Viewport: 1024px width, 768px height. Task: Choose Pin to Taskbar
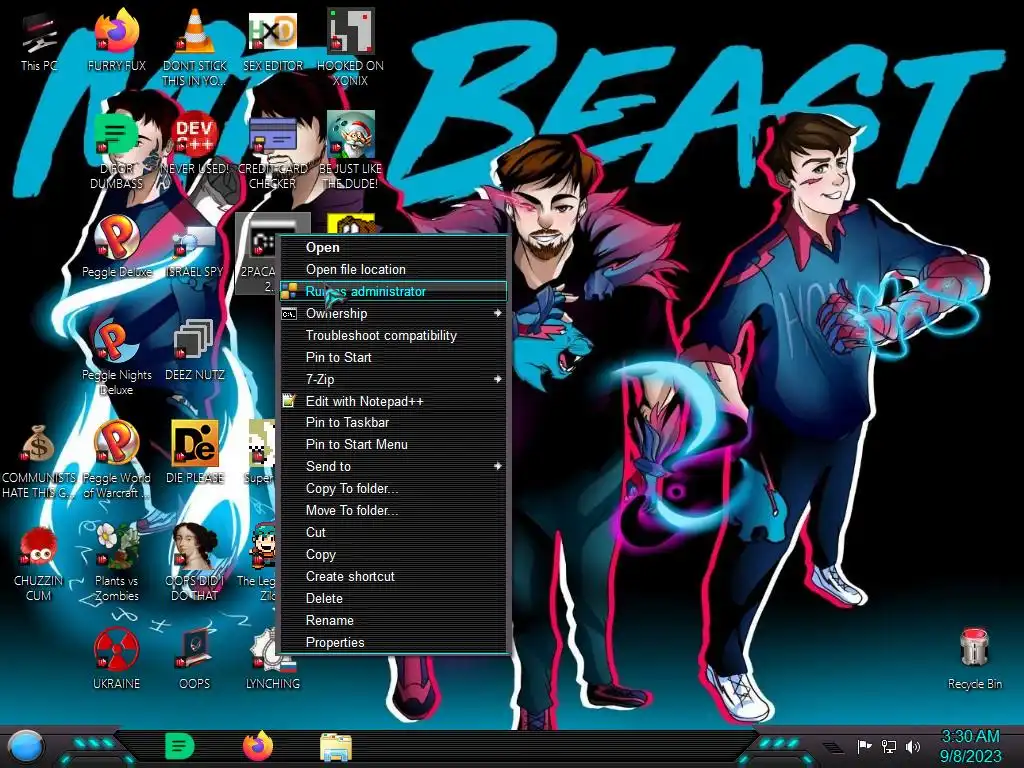click(x=394, y=423)
